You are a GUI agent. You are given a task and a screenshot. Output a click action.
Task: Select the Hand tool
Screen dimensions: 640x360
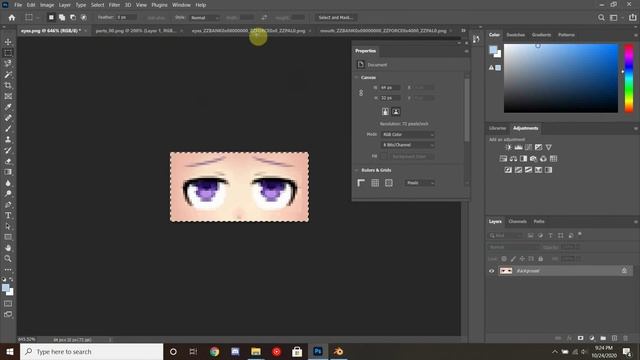pos(8,248)
